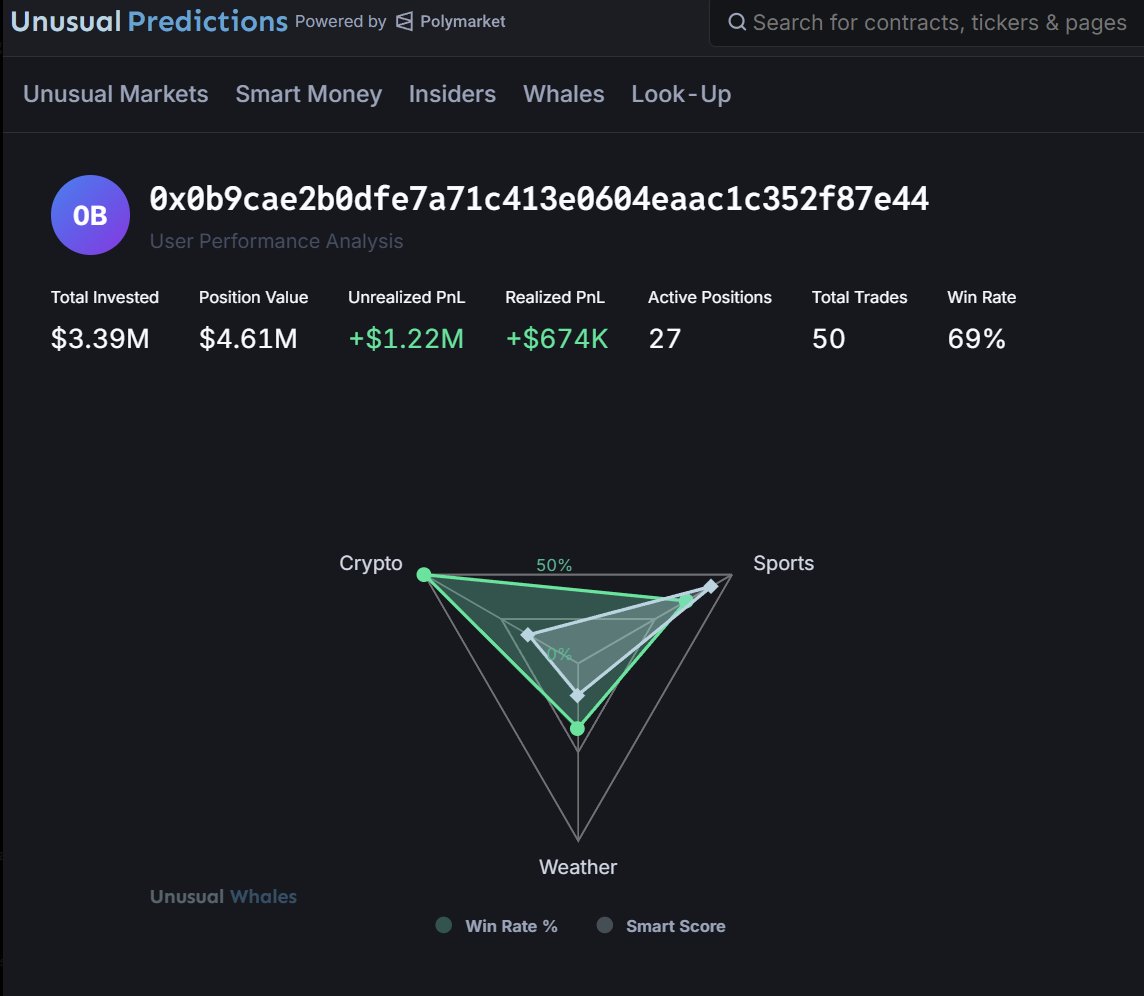Go to the Insiders tab

452,94
